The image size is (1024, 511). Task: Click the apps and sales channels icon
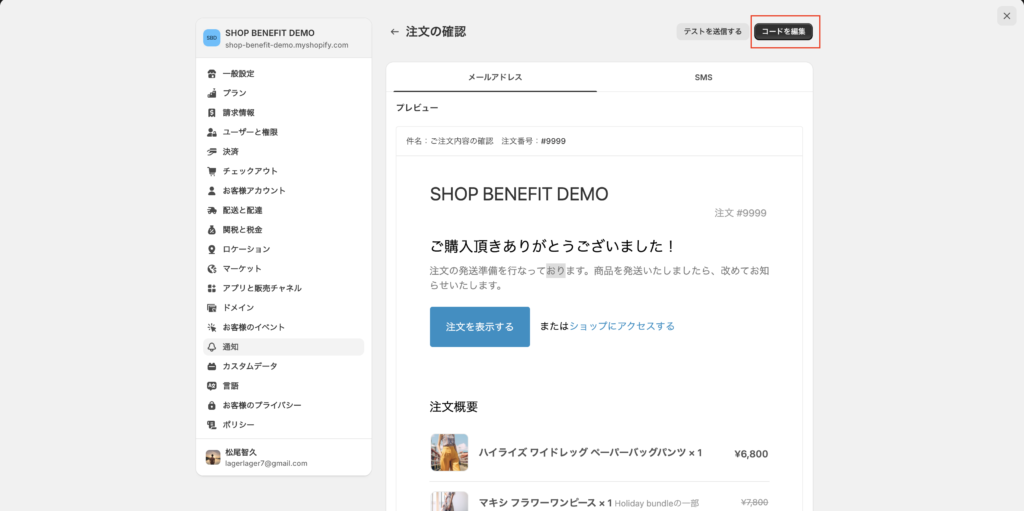click(212, 288)
